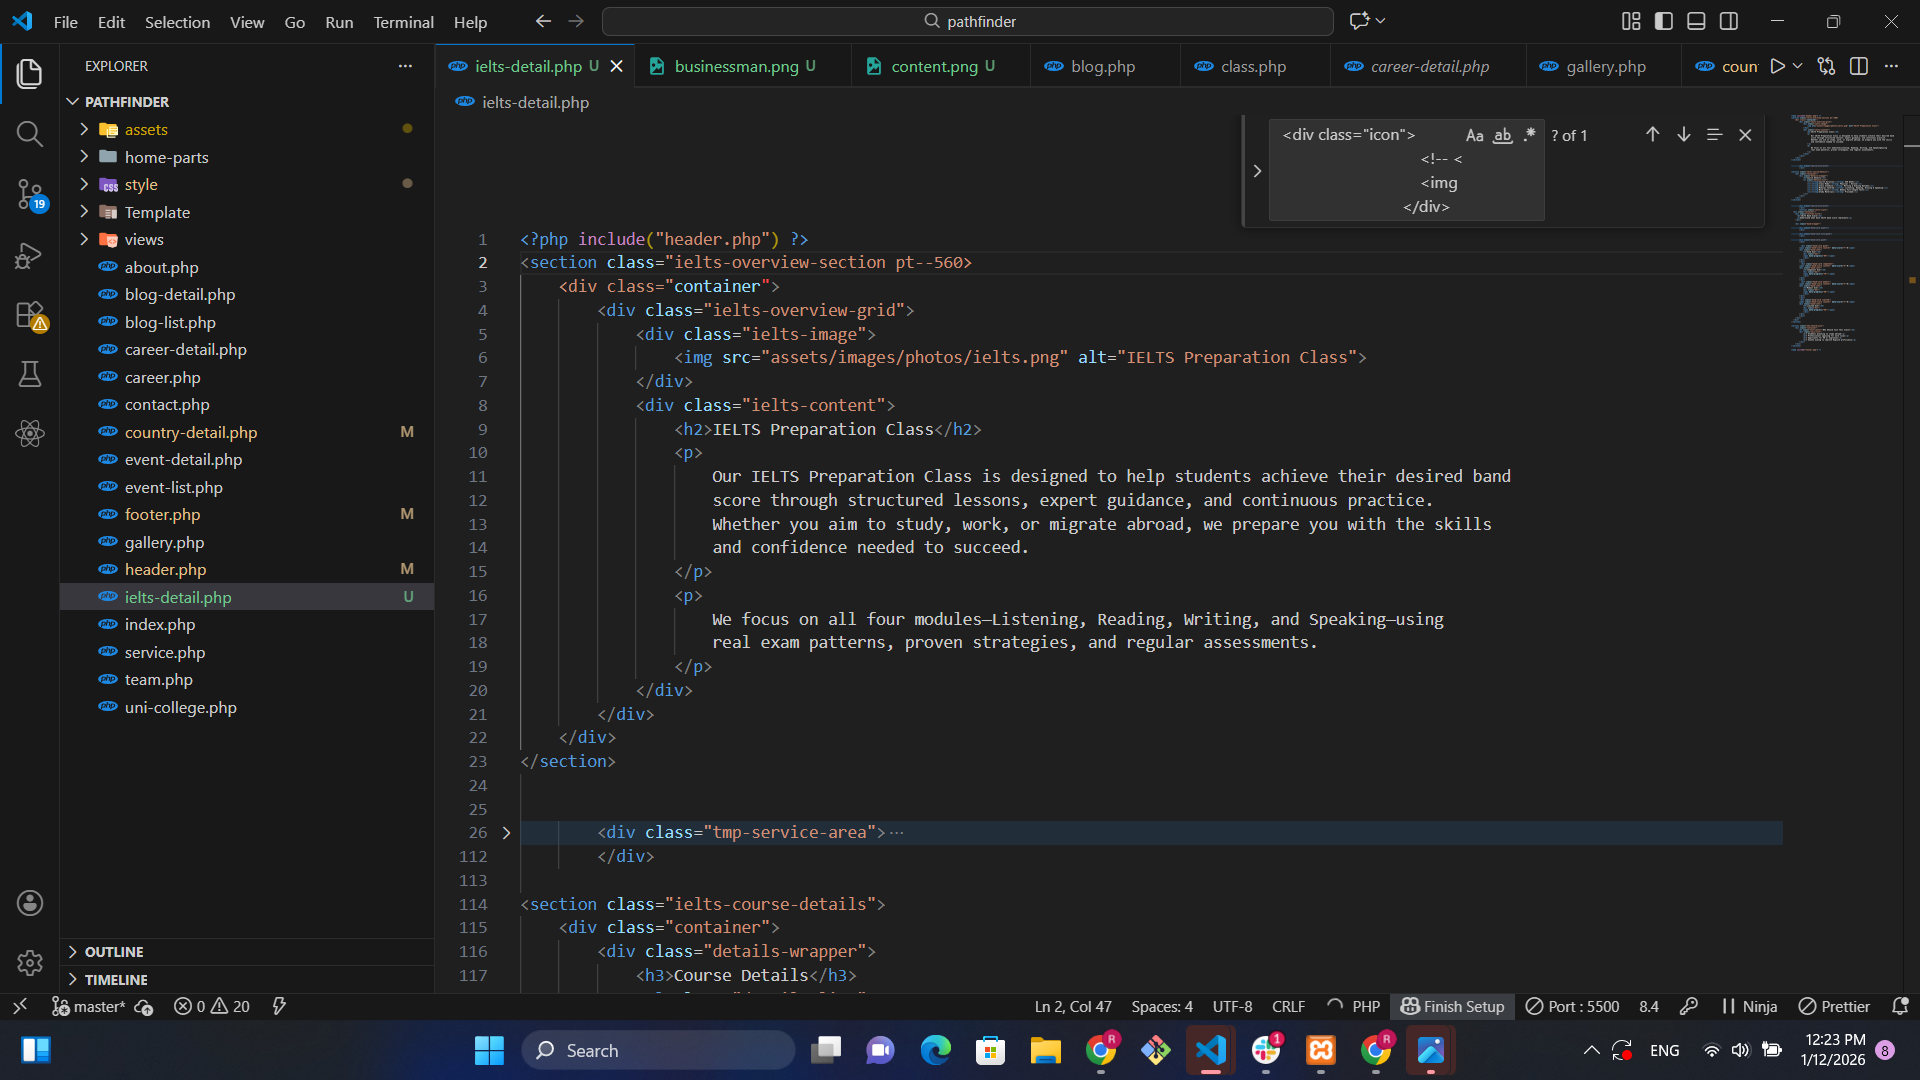Open the Testing flask icon view
Image resolution: width=1920 pixels, height=1080 pixels.
coord(29,374)
